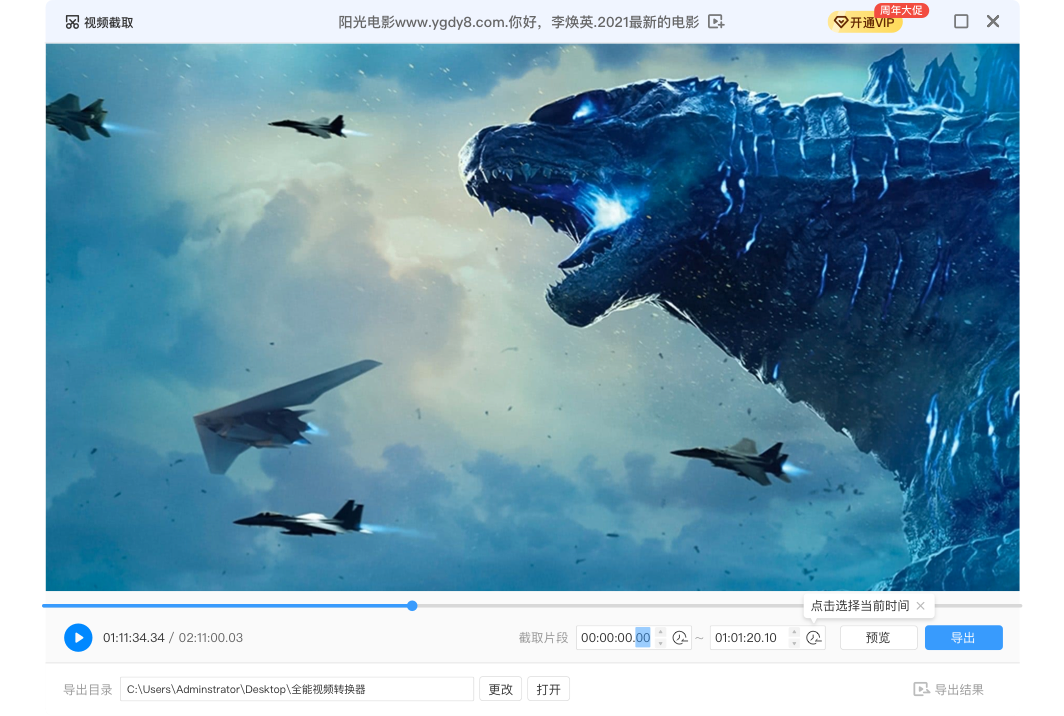1064x716 pixels.
Task: Click the export directory path field
Action: (296, 689)
